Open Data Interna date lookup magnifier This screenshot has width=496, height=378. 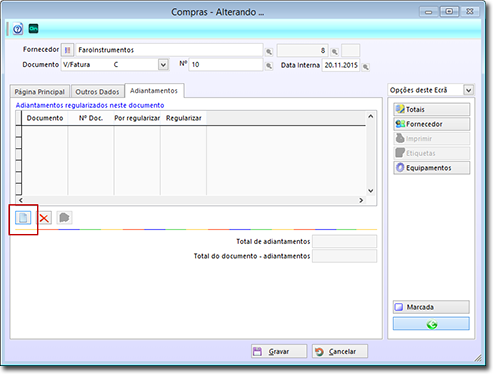[365, 67]
